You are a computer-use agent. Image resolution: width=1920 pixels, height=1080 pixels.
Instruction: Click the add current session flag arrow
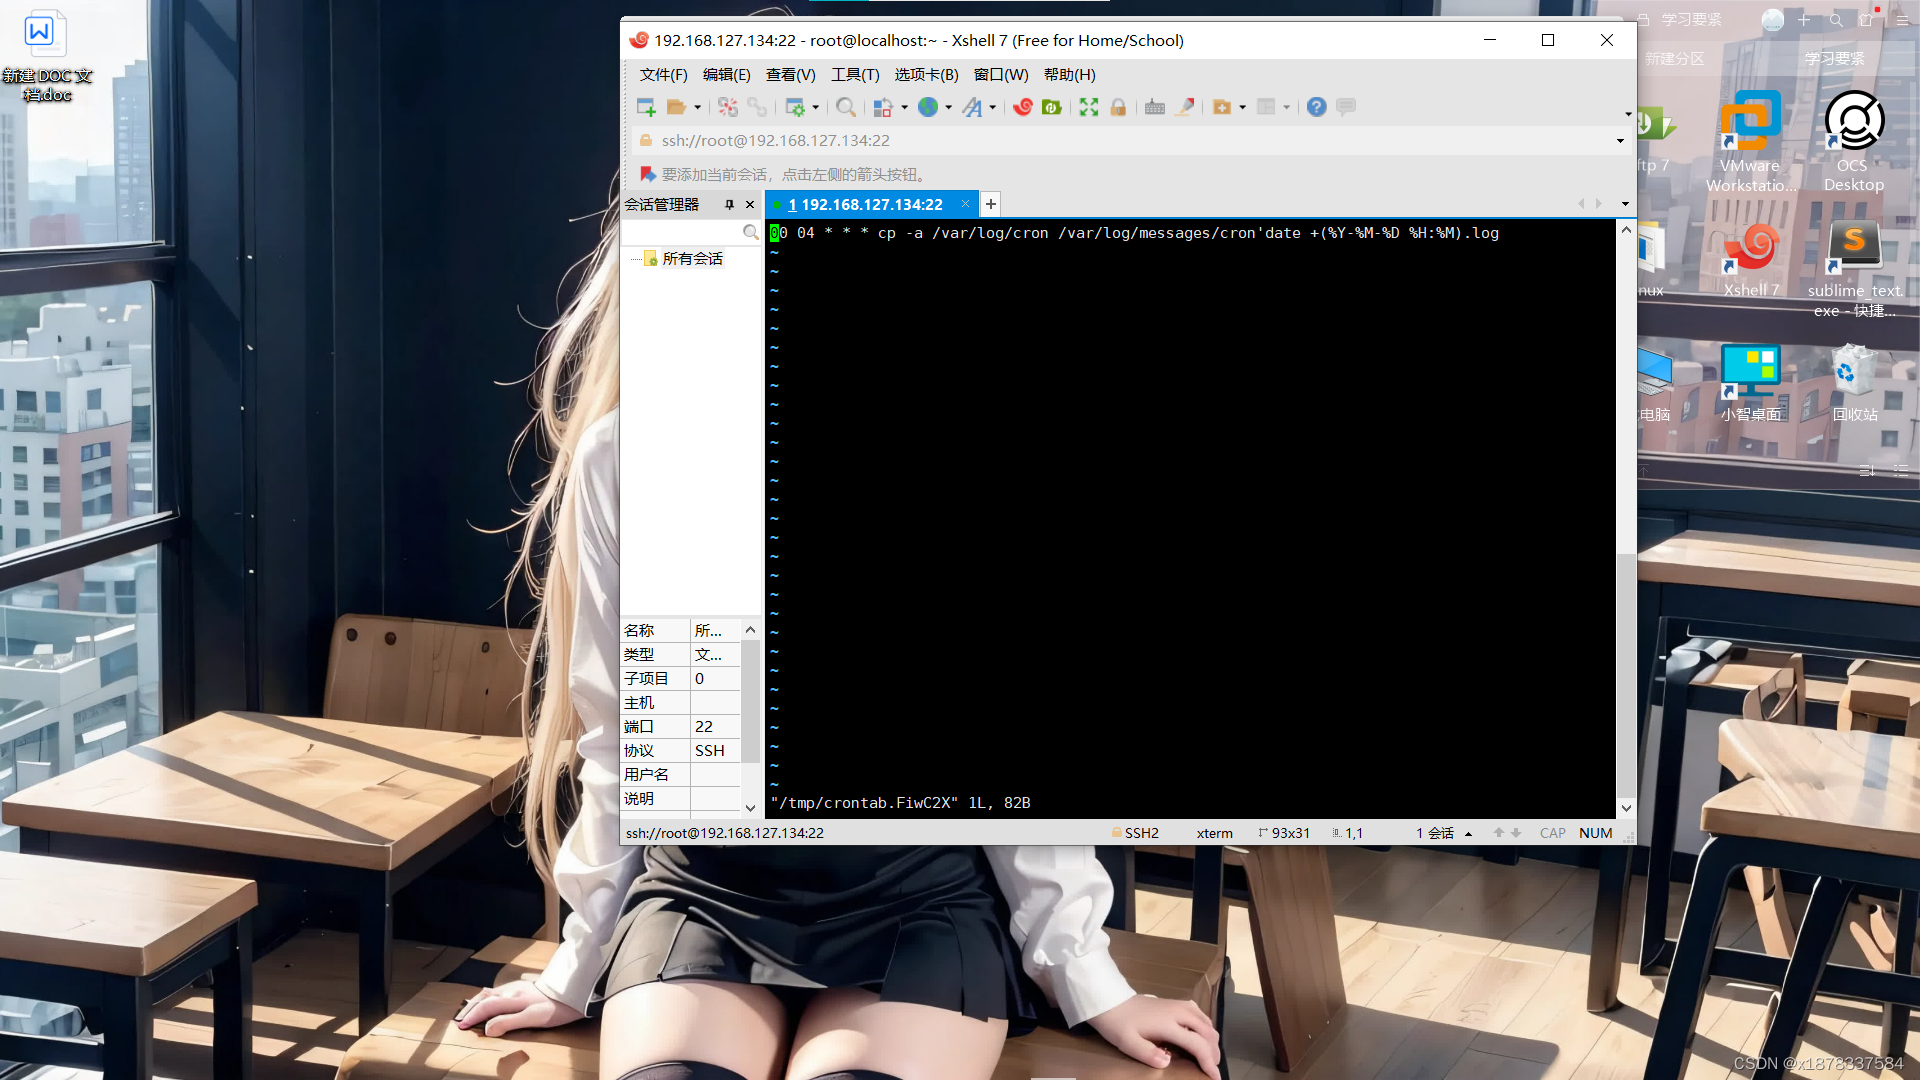point(648,174)
